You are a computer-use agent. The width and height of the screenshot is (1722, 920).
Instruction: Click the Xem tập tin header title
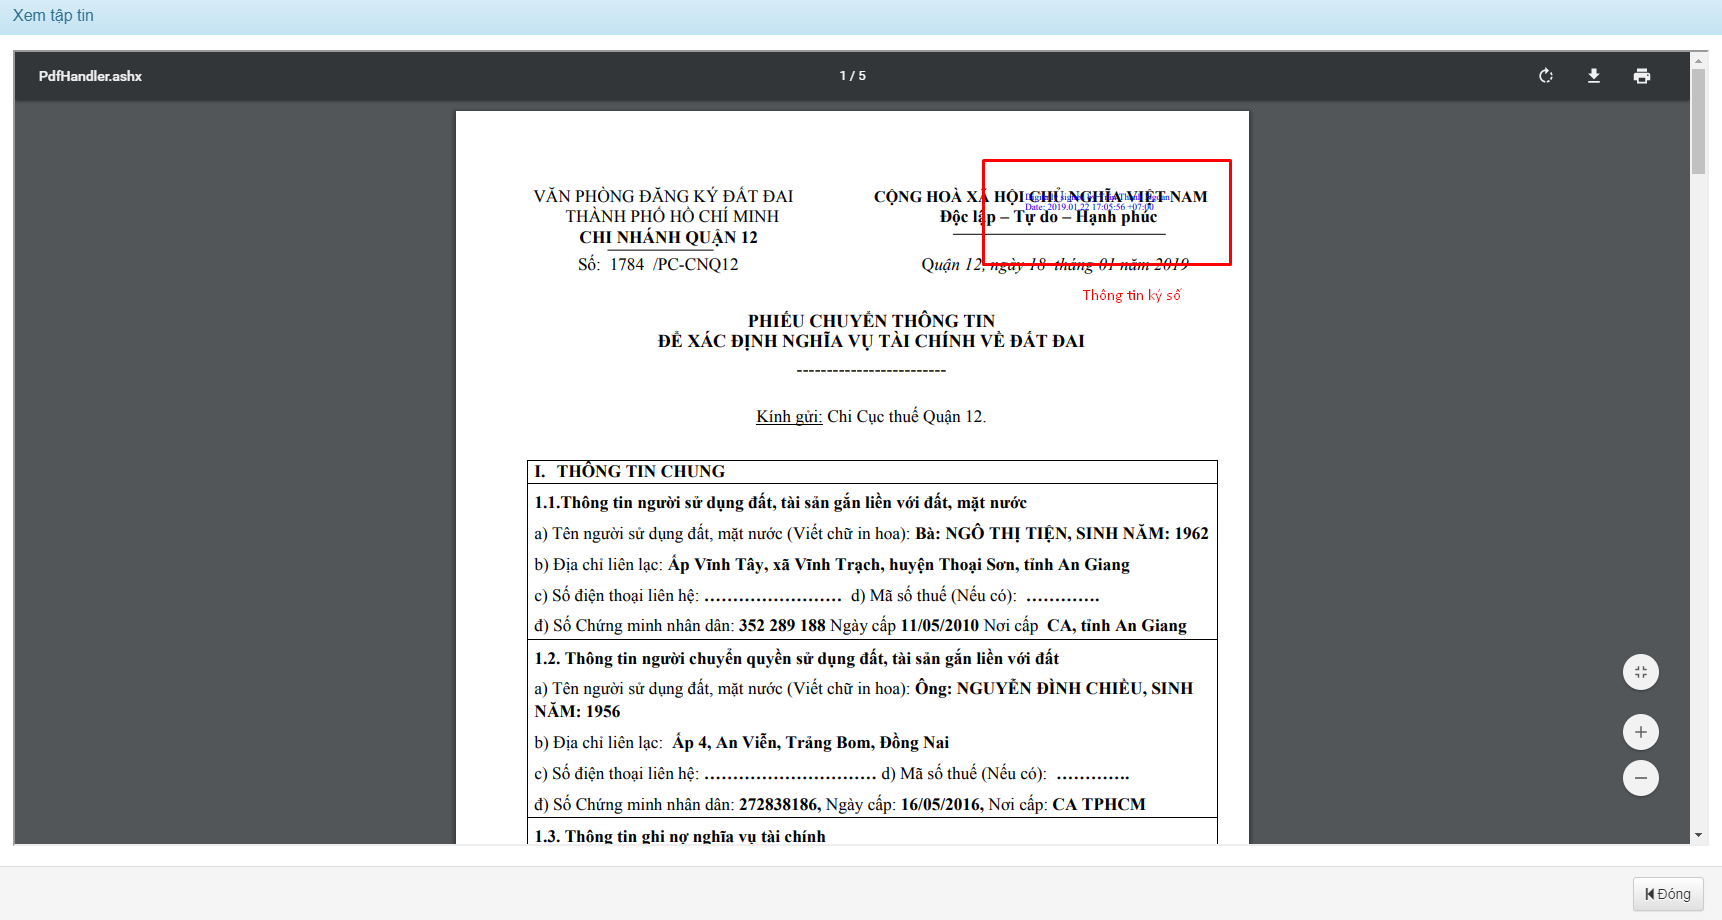52,15
